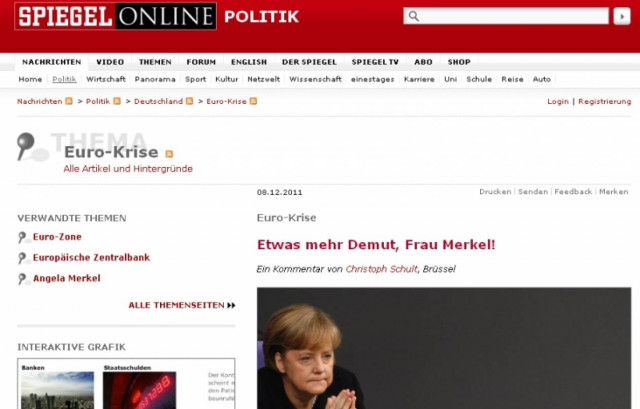Open the Europäische Zentralbank topic link
This screenshot has width=640, height=409.
[x=91, y=258]
